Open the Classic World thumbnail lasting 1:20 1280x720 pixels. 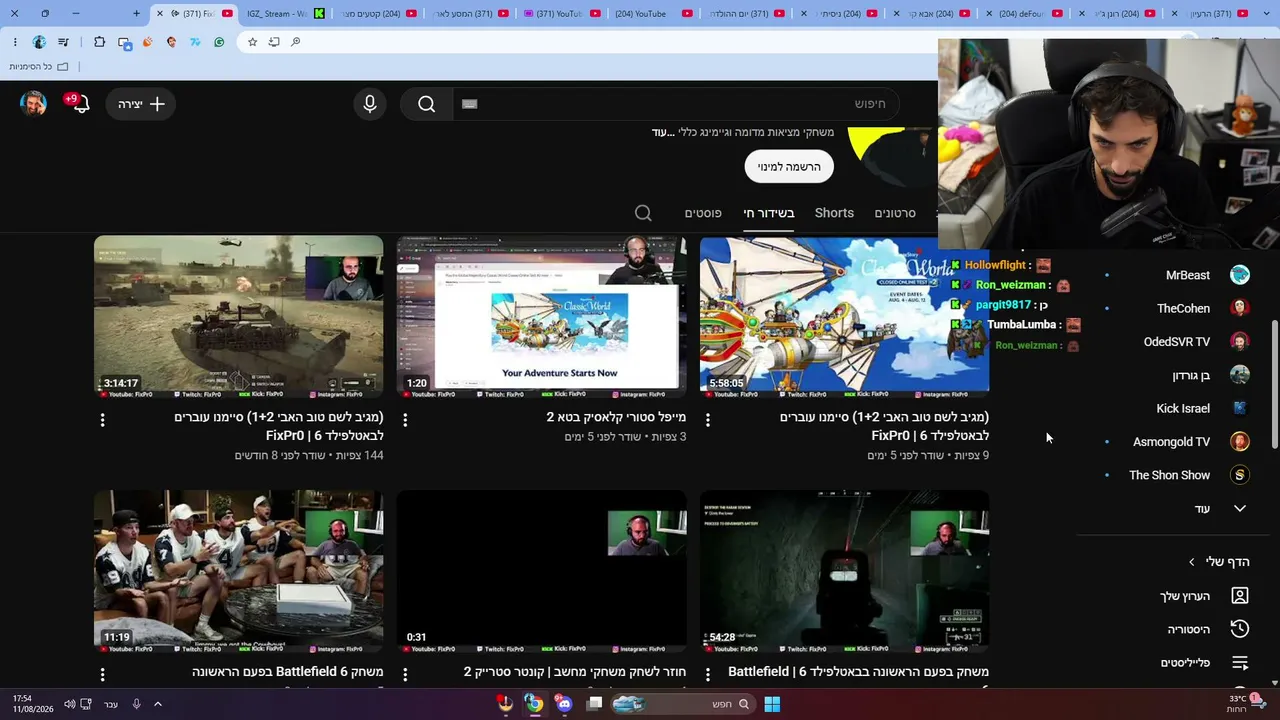pos(541,317)
